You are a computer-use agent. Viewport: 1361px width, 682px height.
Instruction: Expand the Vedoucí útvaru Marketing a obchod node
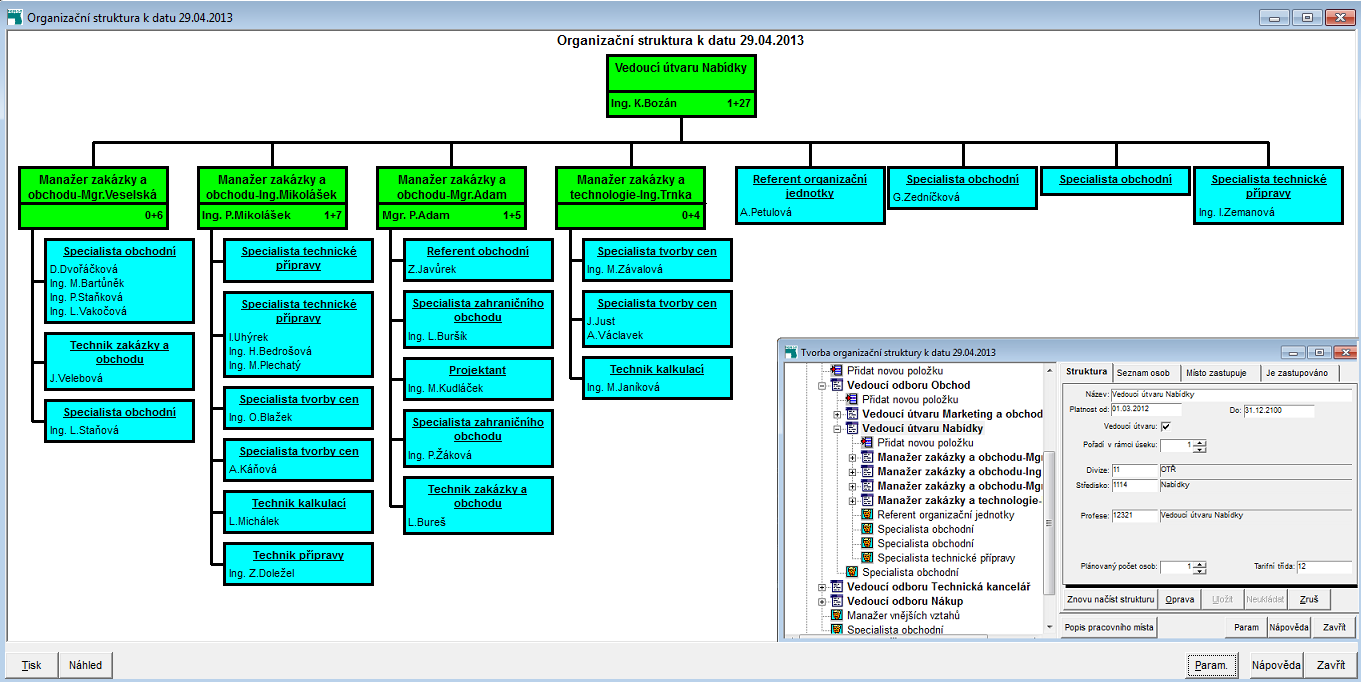coord(838,414)
